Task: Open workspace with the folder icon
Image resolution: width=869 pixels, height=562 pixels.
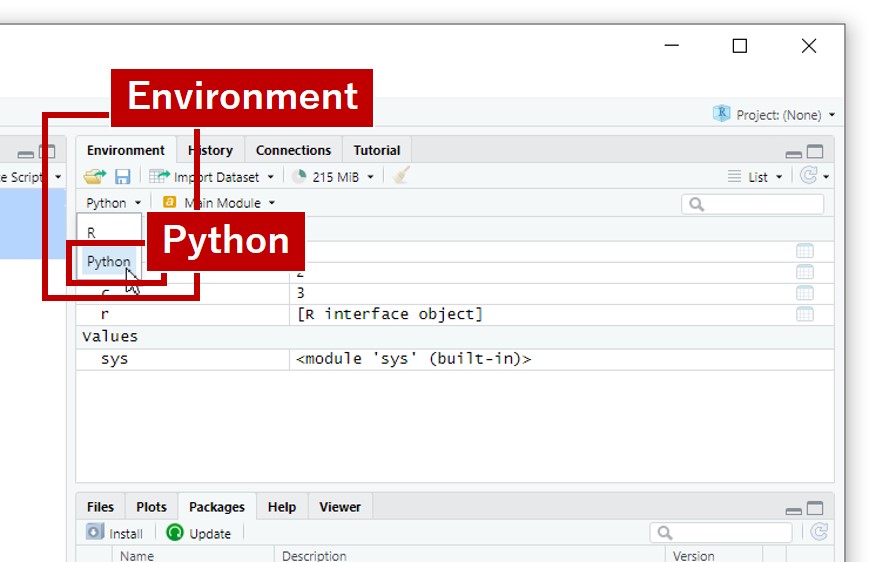Action: coord(94,177)
